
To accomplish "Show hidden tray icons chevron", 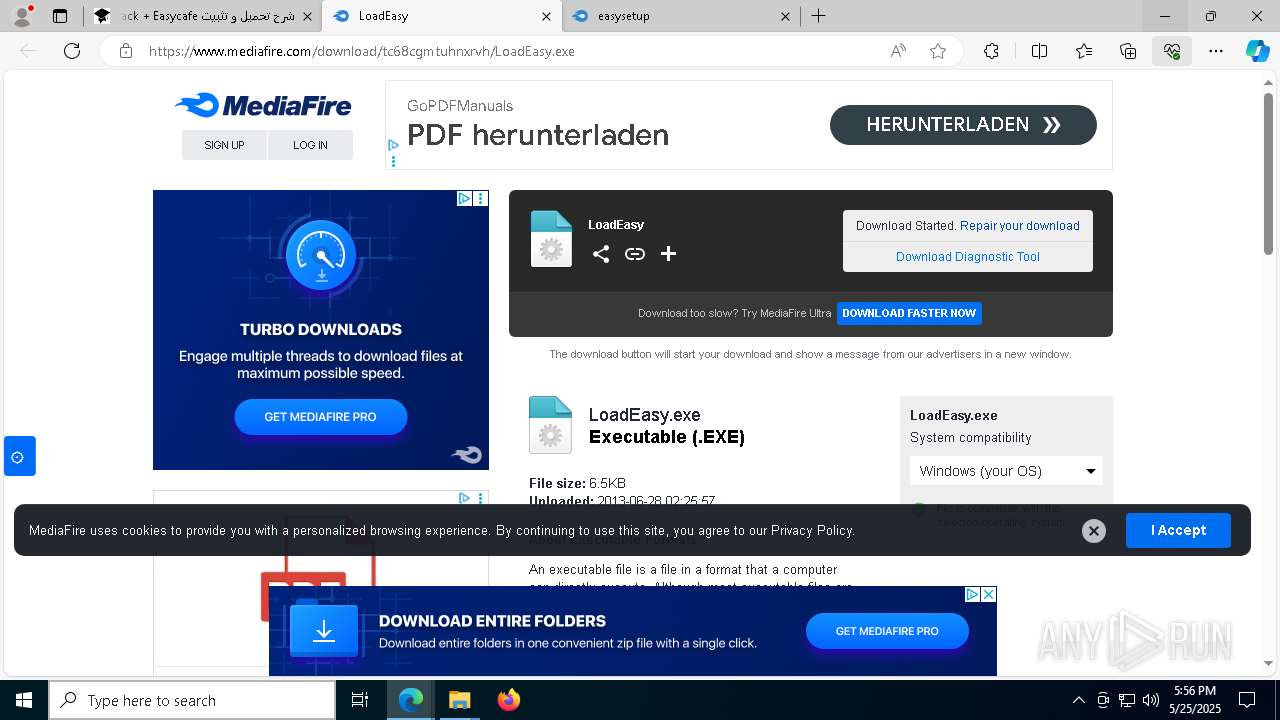I will (1078, 700).
